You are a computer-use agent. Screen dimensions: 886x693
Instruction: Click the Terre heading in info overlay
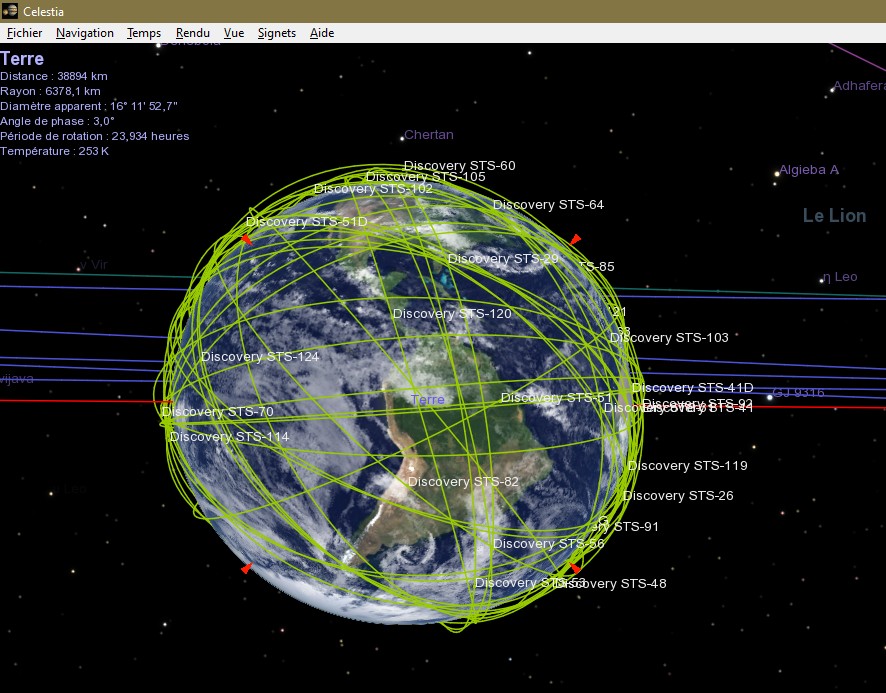coord(22,59)
